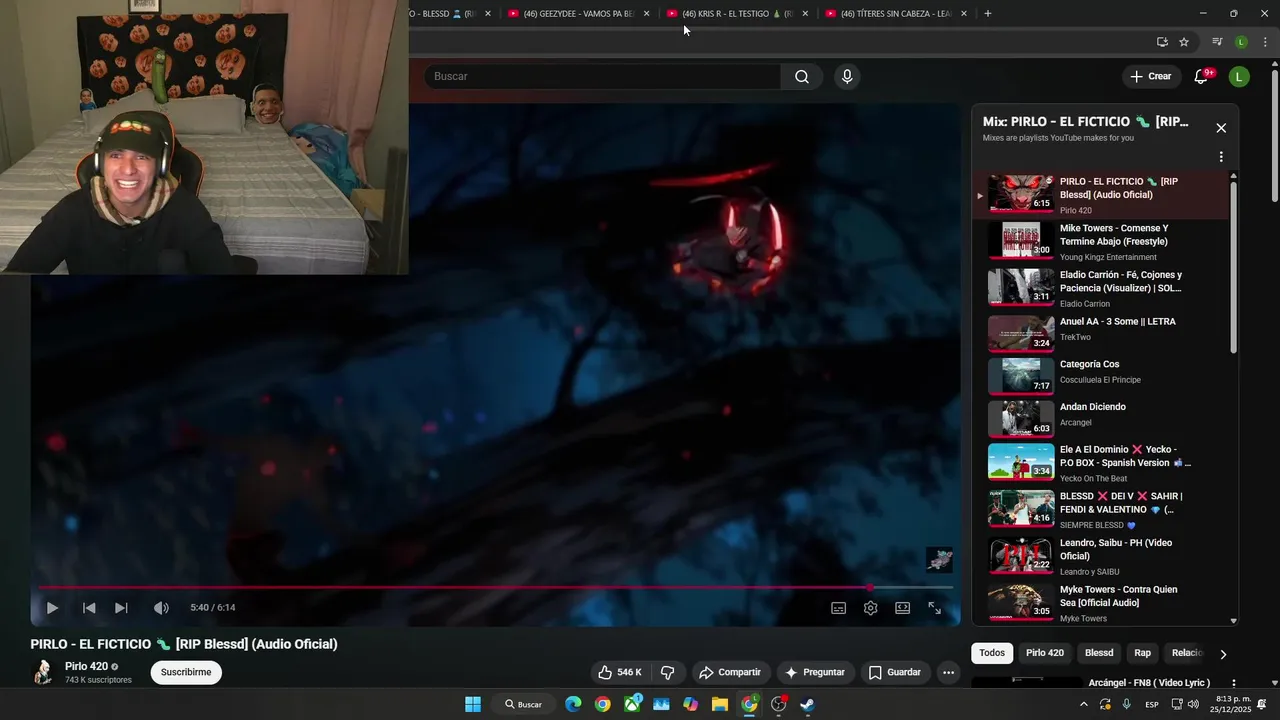This screenshot has width=1280, height=720.
Task: Toggle subtitles on the player
Action: click(839, 608)
